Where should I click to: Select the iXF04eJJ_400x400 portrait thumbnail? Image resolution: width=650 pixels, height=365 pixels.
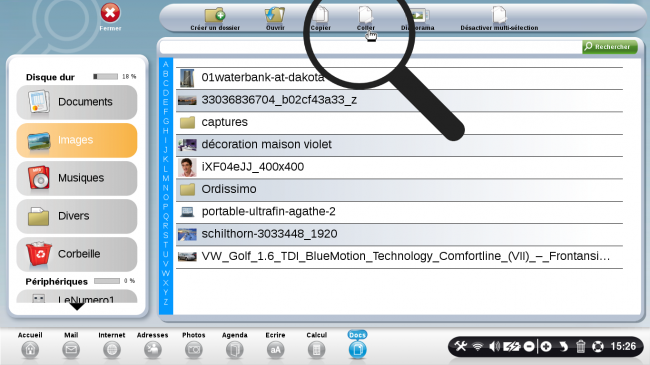187,167
